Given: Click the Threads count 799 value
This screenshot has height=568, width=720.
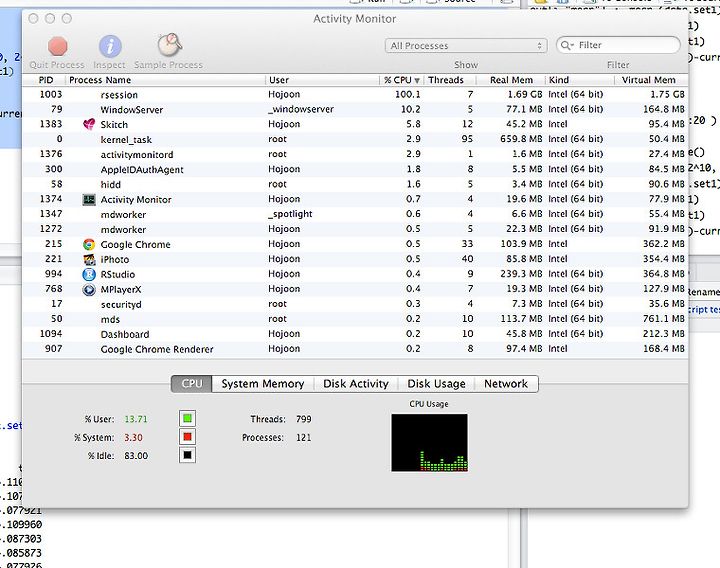Looking at the screenshot, I should (x=304, y=419).
